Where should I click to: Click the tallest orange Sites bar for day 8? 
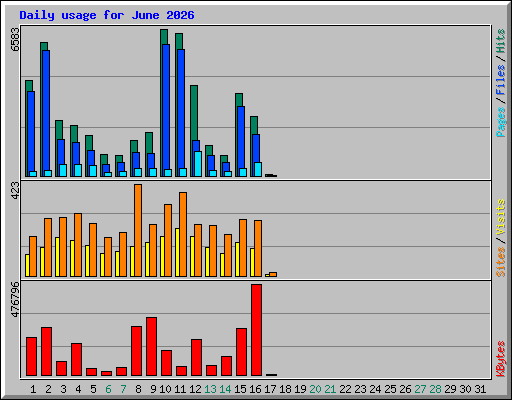click(x=138, y=230)
